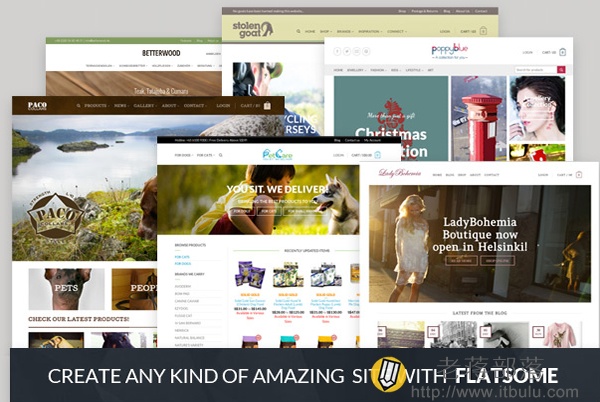Click LOGIN on the Paco site

pyautogui.click(x=223, y=106)
